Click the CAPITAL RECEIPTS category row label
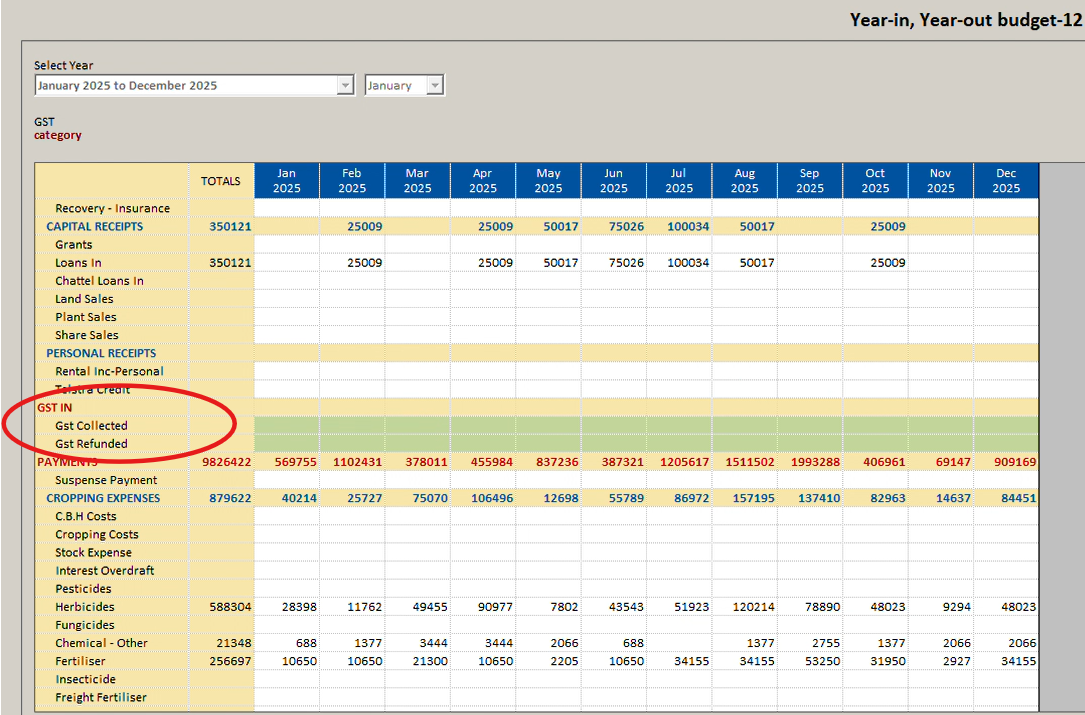 coord(95,226)
